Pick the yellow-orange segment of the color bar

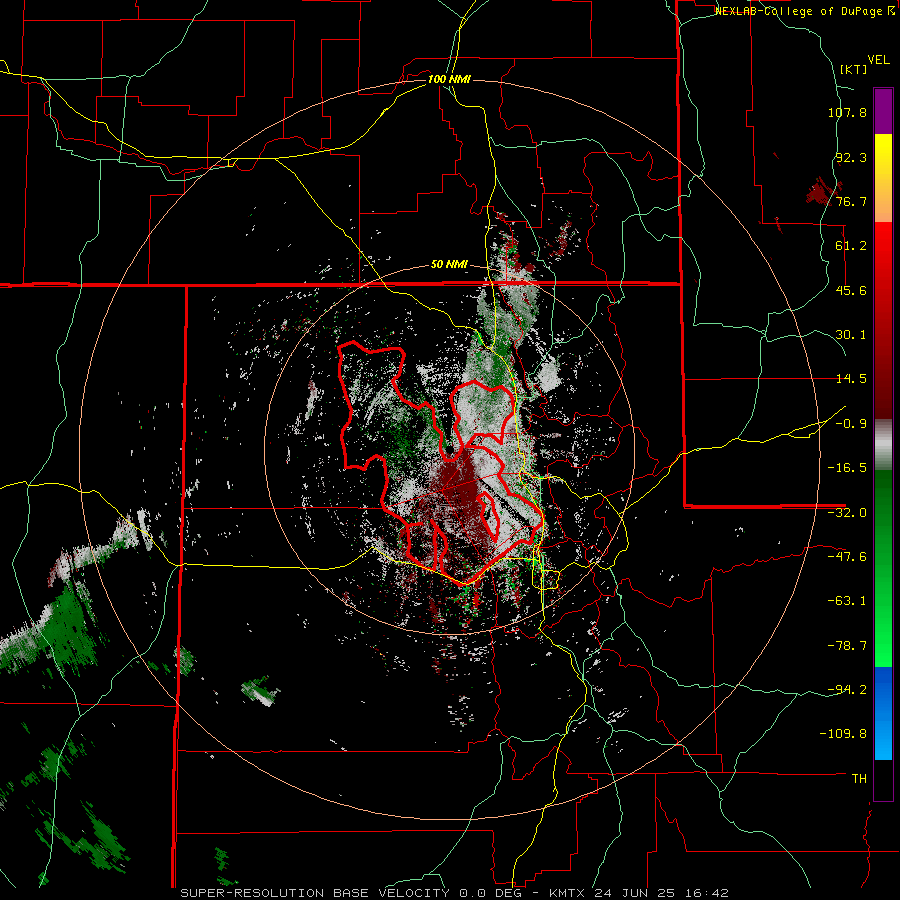(x=883, y=178)
